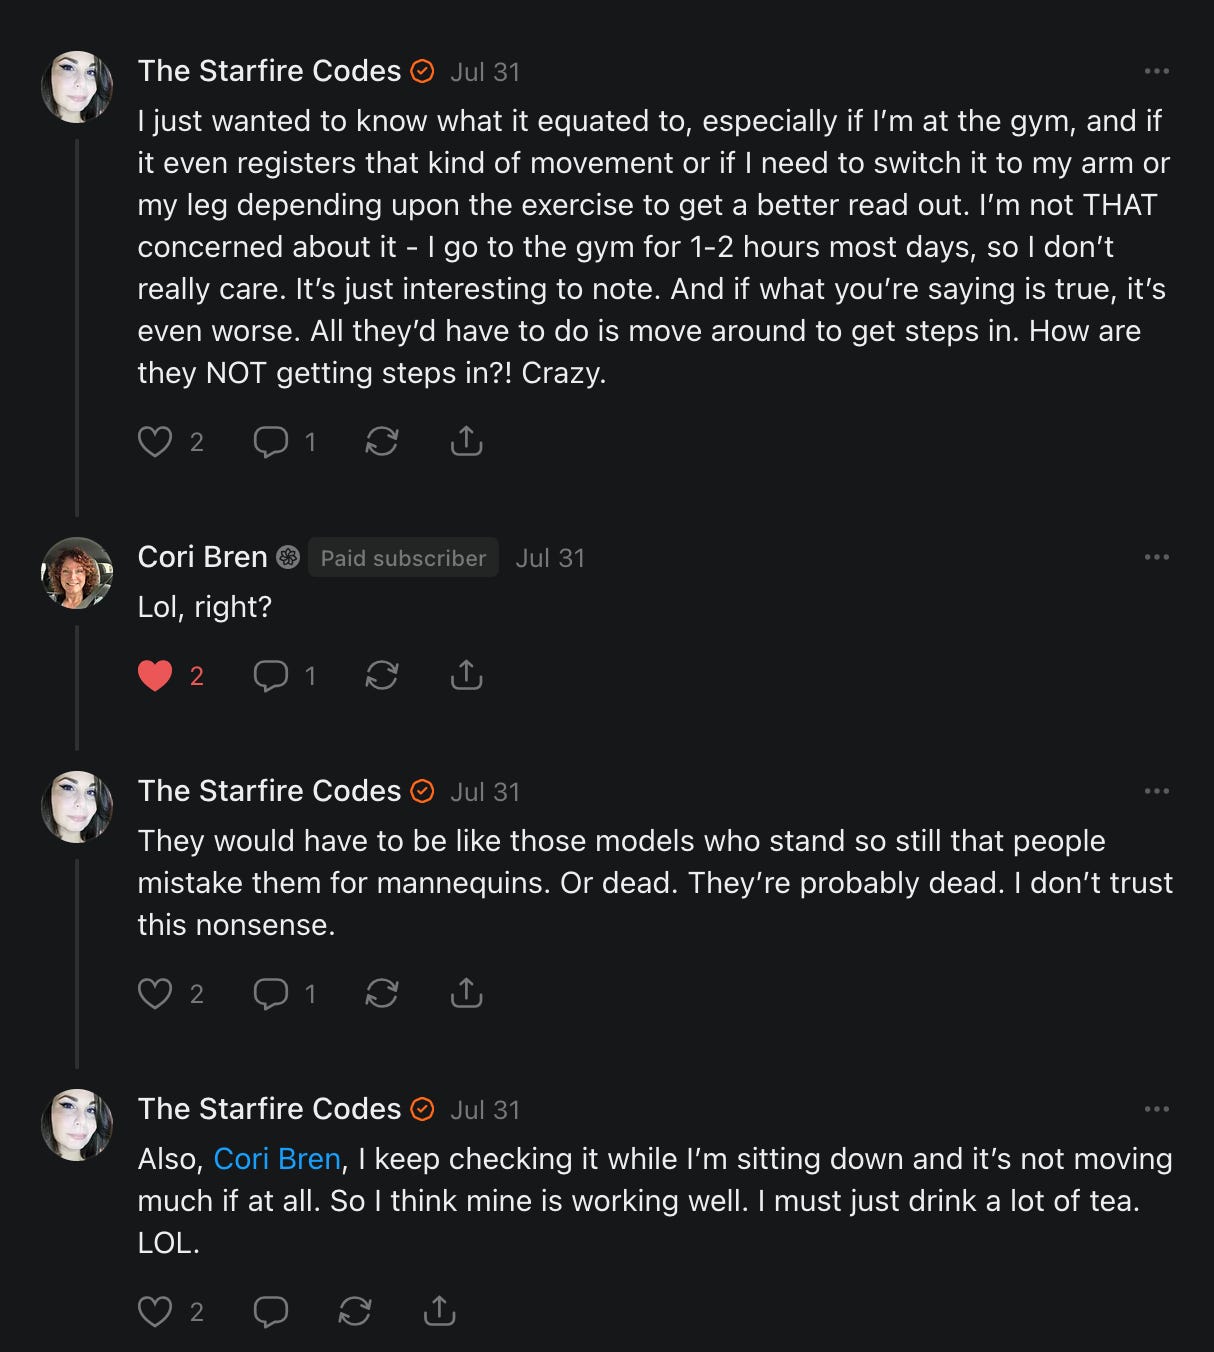Open more options on Cori Bren's comment

pyautogui.click(x=1156, y=557)
